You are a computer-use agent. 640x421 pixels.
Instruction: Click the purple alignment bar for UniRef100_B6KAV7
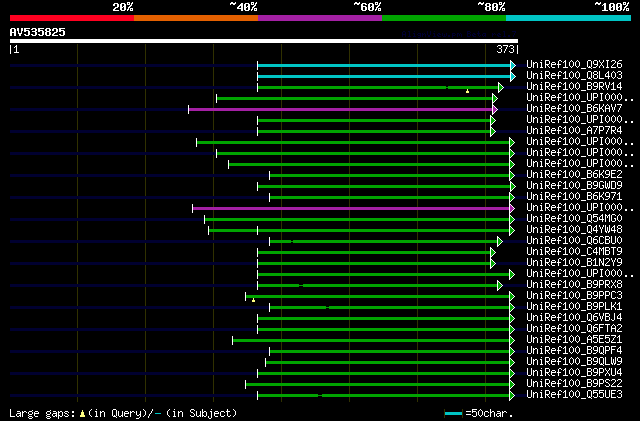pyautogui.click(x=340, y=109)
